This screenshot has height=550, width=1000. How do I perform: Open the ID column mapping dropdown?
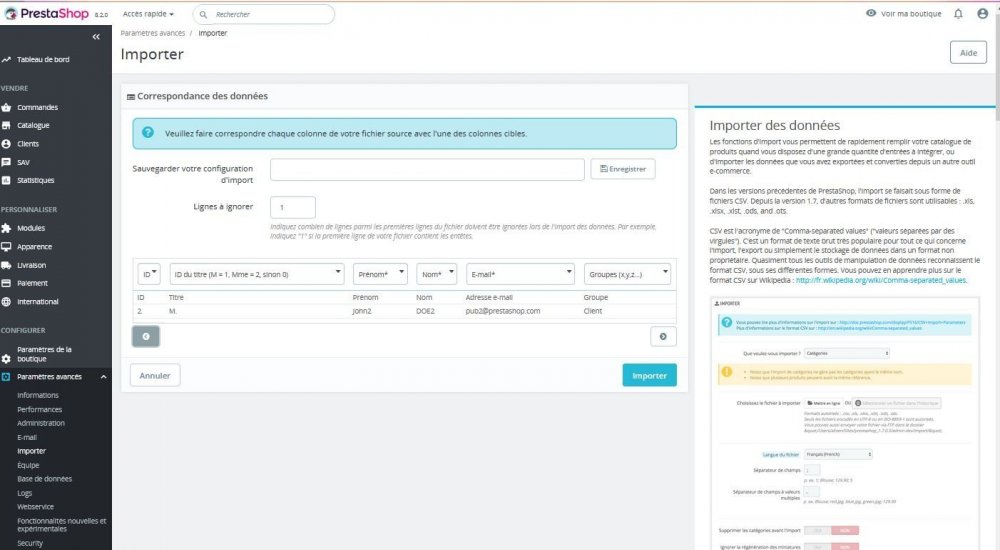click(149, 274)
